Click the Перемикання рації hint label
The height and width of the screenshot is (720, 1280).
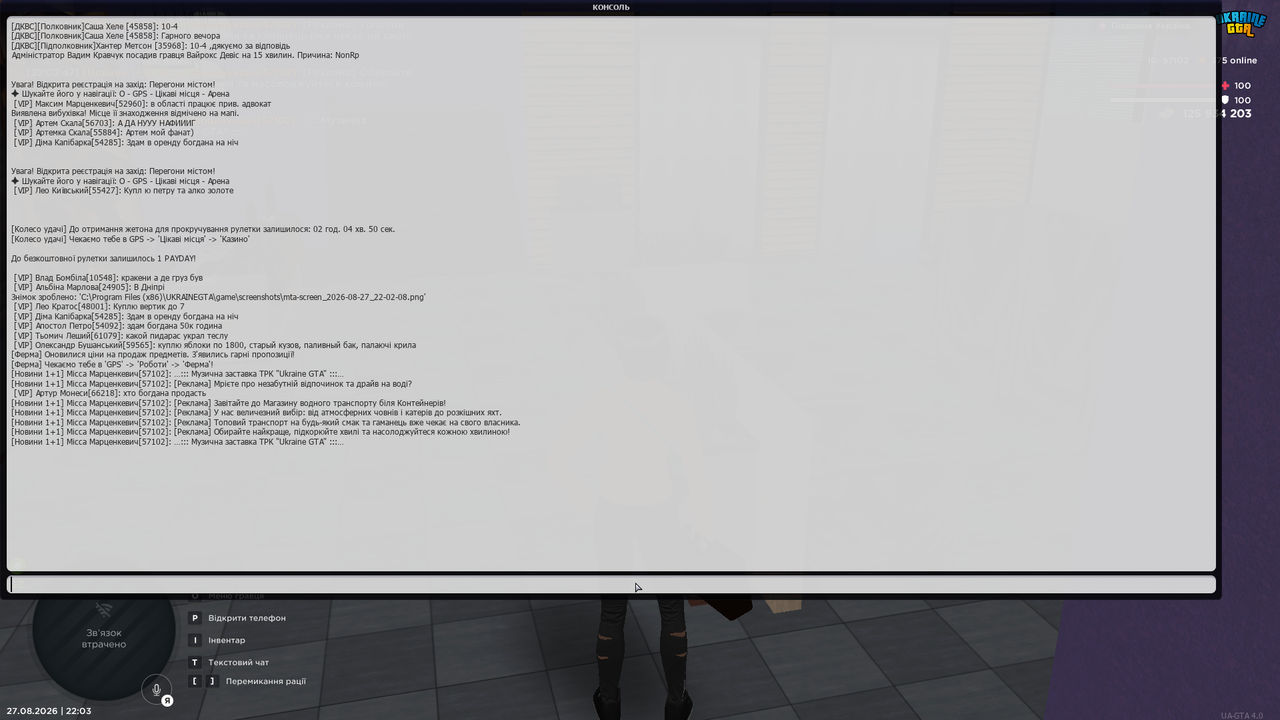point(266,681)
